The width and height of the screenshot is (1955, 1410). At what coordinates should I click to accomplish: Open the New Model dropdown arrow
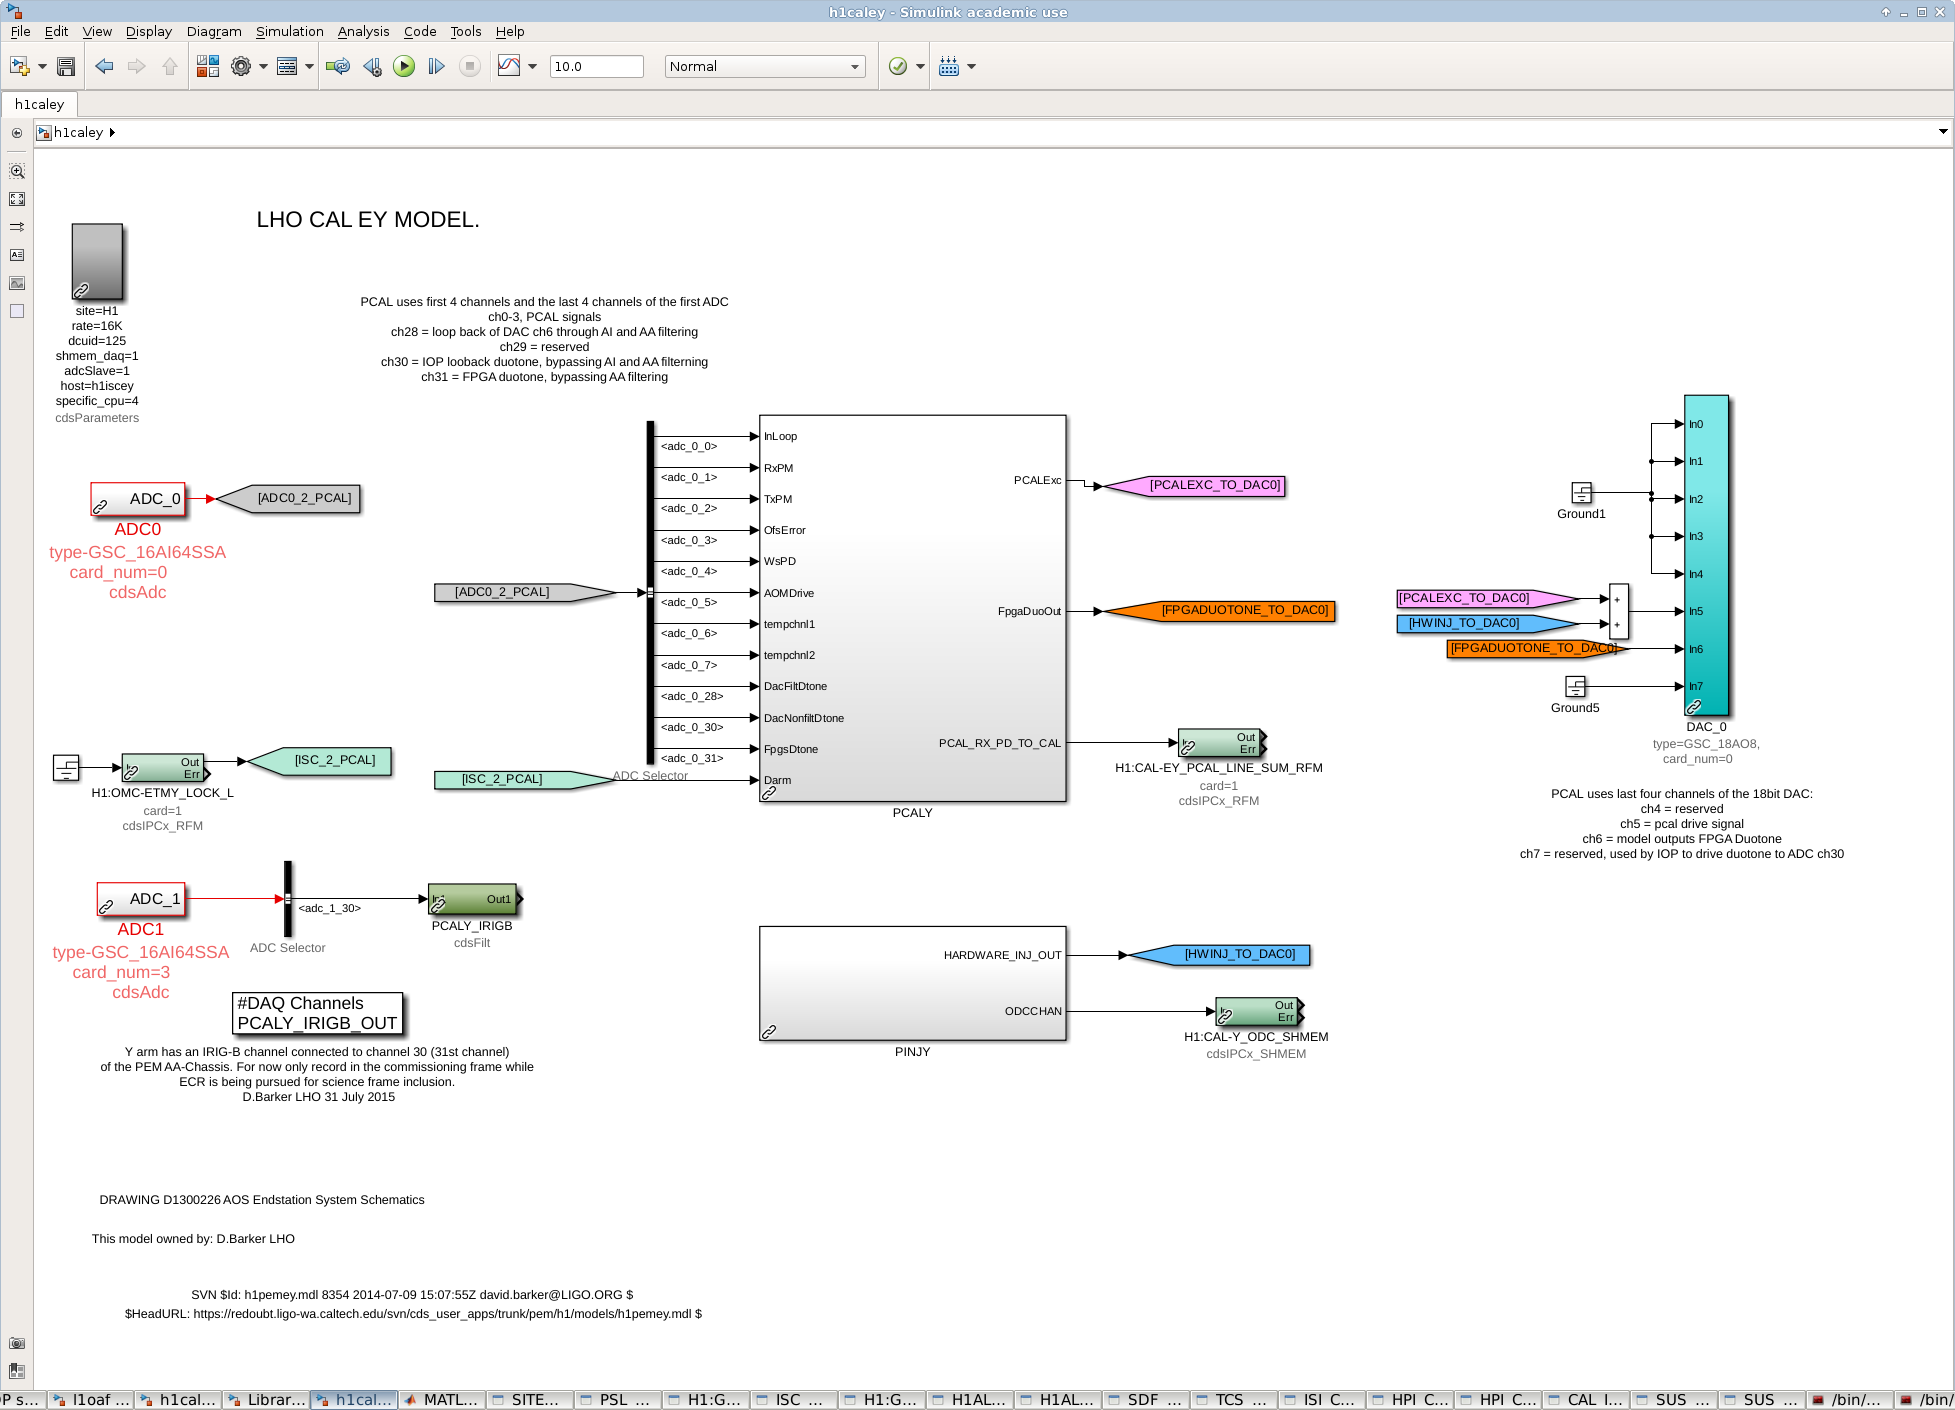tap(42, 66)
